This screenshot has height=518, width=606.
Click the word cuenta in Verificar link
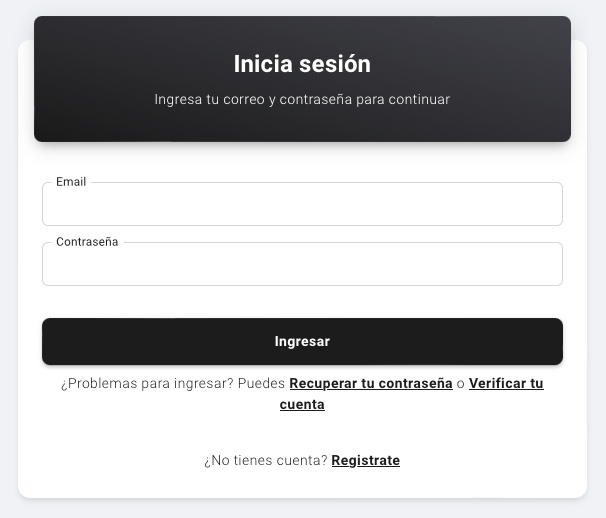click(x=302, y=405)
